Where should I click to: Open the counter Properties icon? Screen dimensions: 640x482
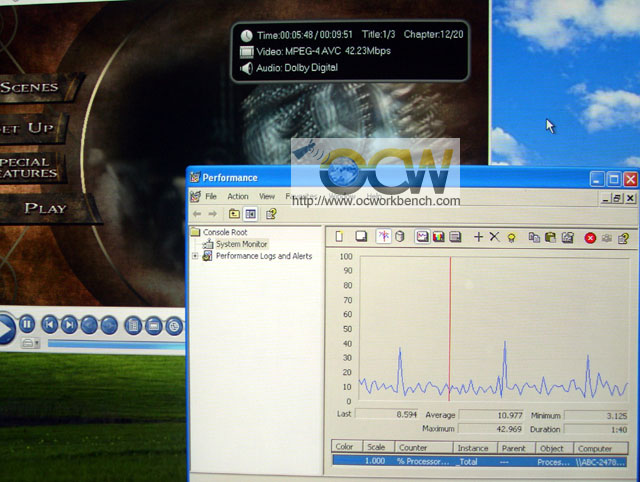click(568, 237)
